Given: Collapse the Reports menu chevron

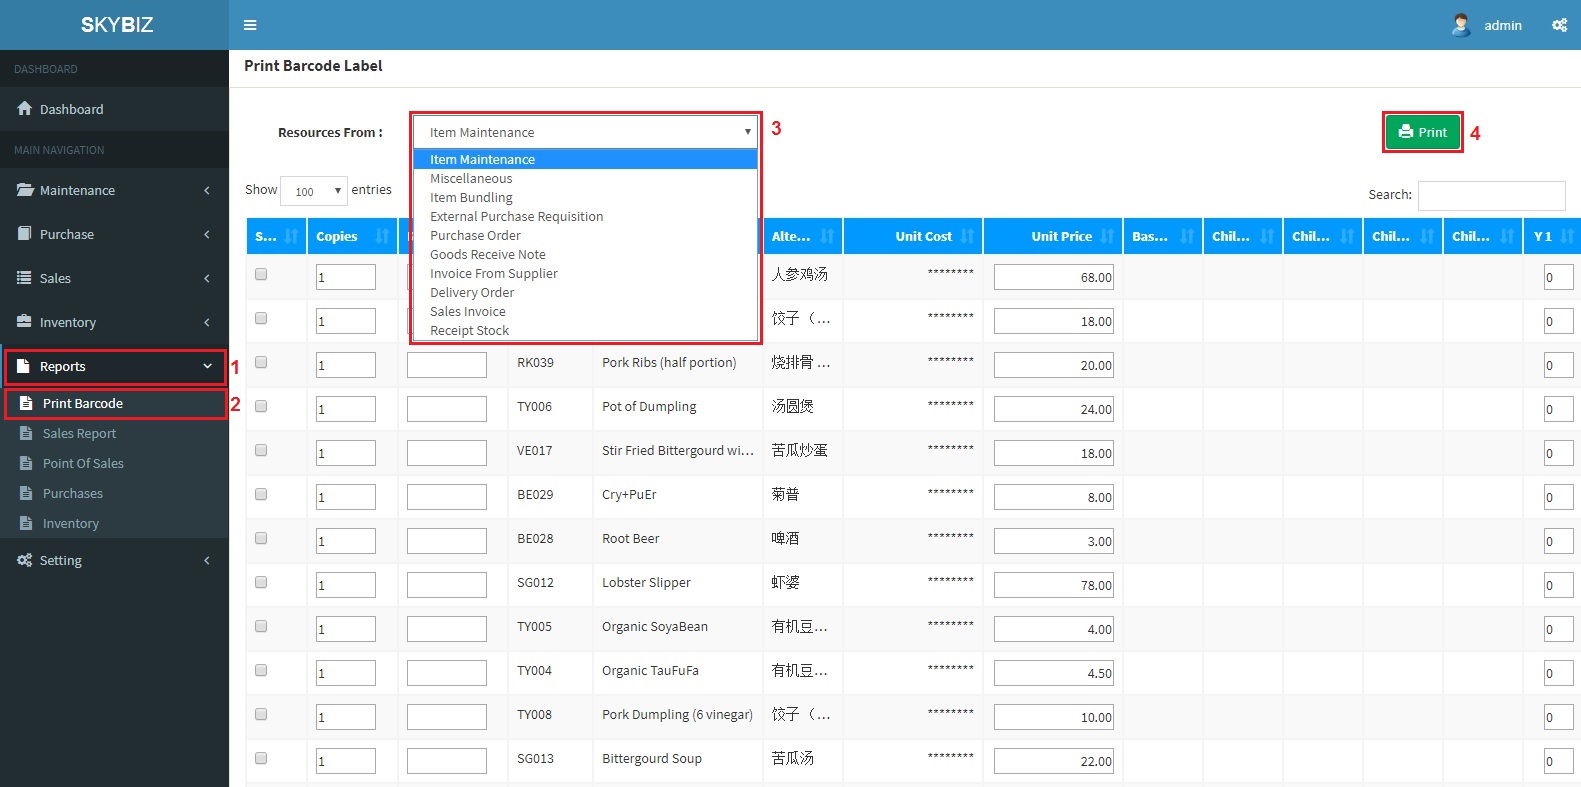Looking at the screenshot, I should (207, 367).
